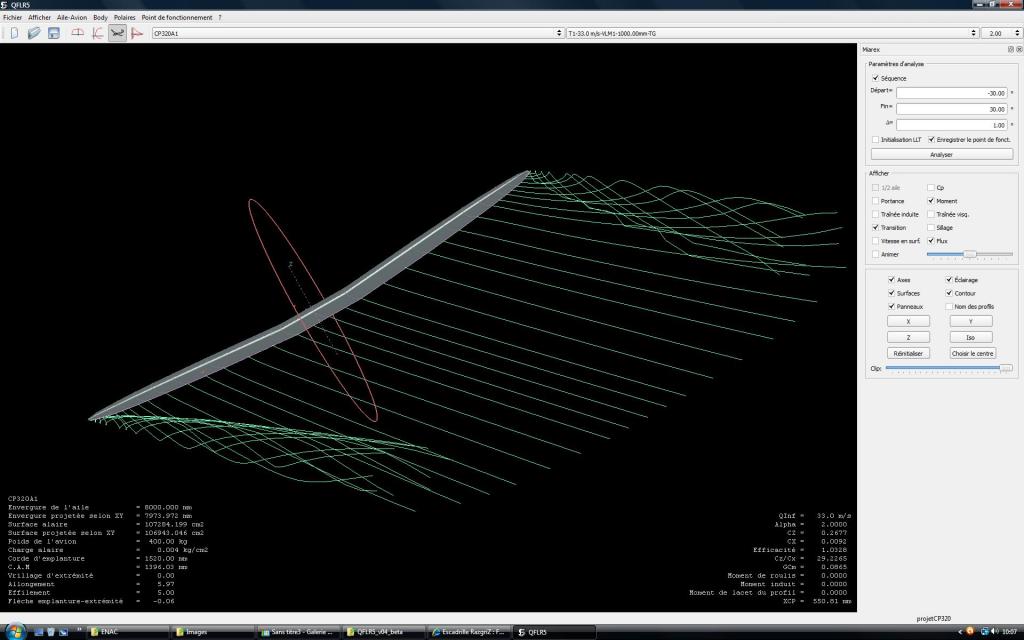Open the CP320A1 wing selection dropdown
Viewport: 1024px width, 640px height.
click(x=357, y=33)
